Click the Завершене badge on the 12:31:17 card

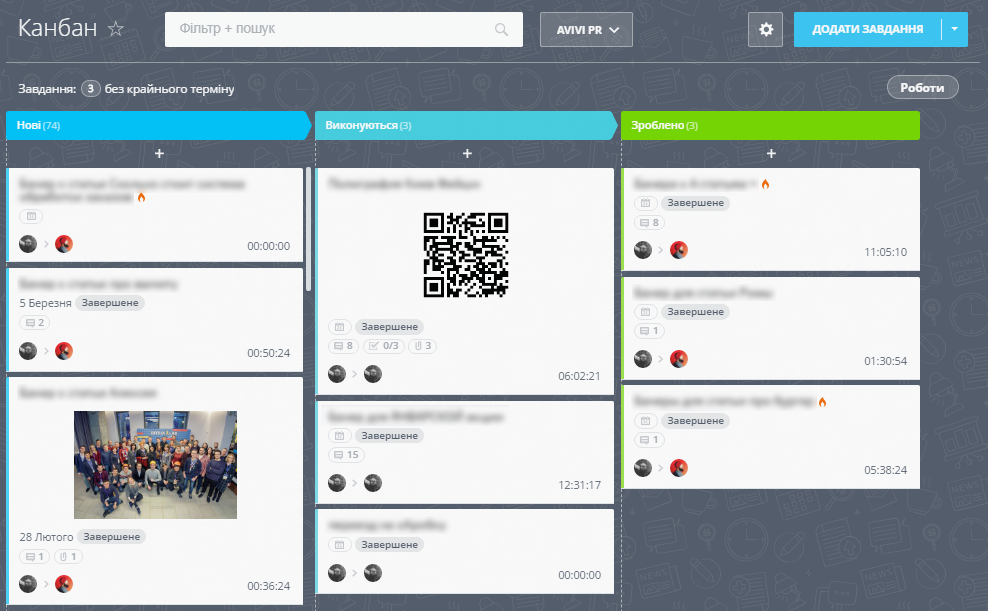point(389,436)
